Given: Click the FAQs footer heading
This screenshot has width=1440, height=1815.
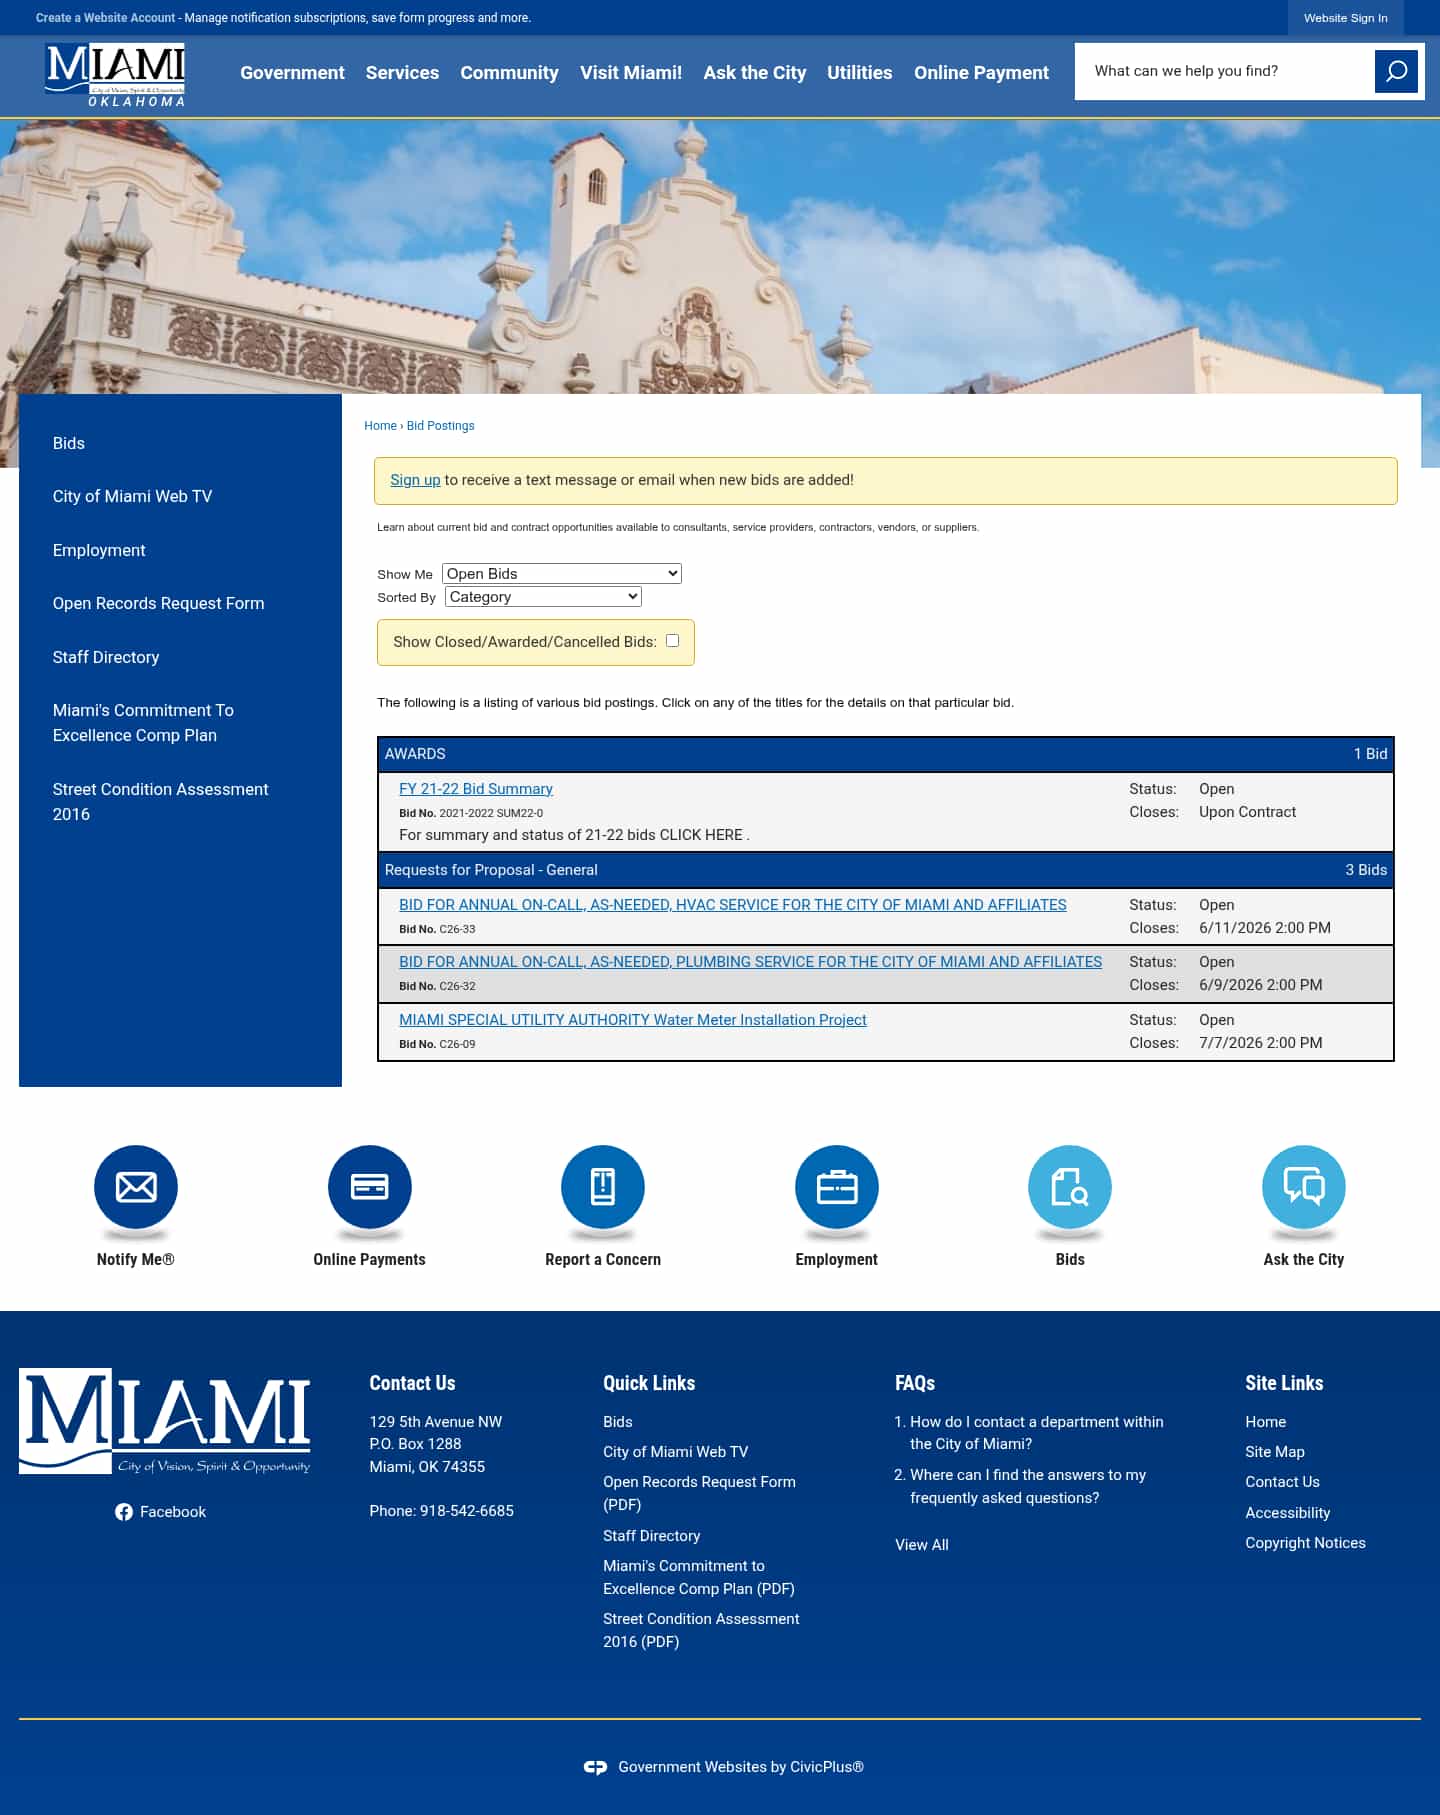Looking at the screenshot, I should [915, 1383].
